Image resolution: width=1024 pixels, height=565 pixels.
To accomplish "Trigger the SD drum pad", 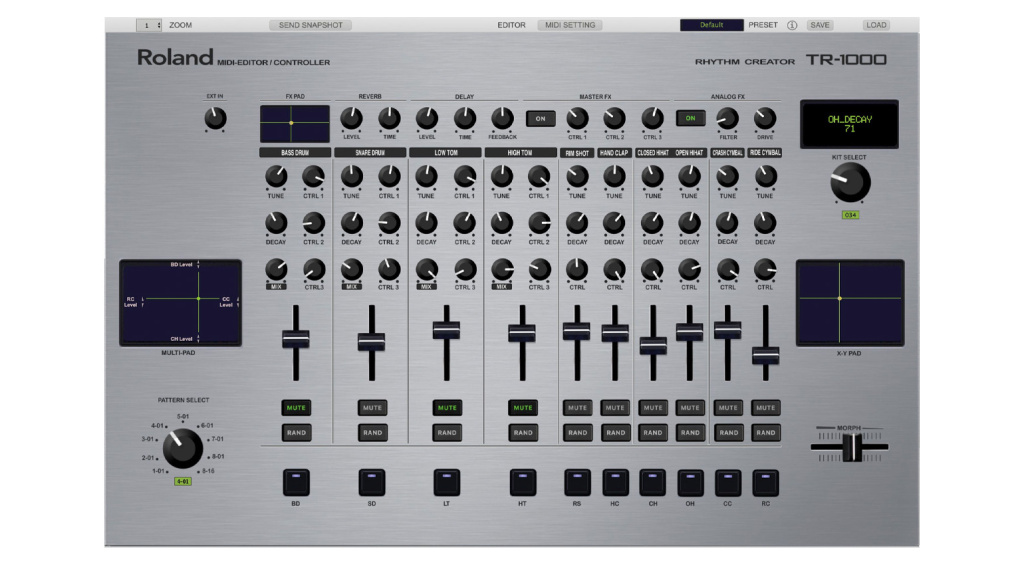I will (372, 483).
